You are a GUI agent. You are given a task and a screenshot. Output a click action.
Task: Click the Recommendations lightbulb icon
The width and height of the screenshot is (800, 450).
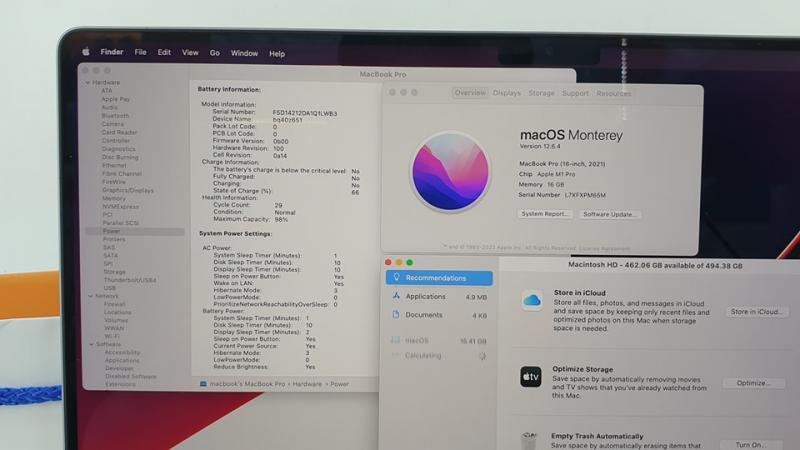coord(396,278)
